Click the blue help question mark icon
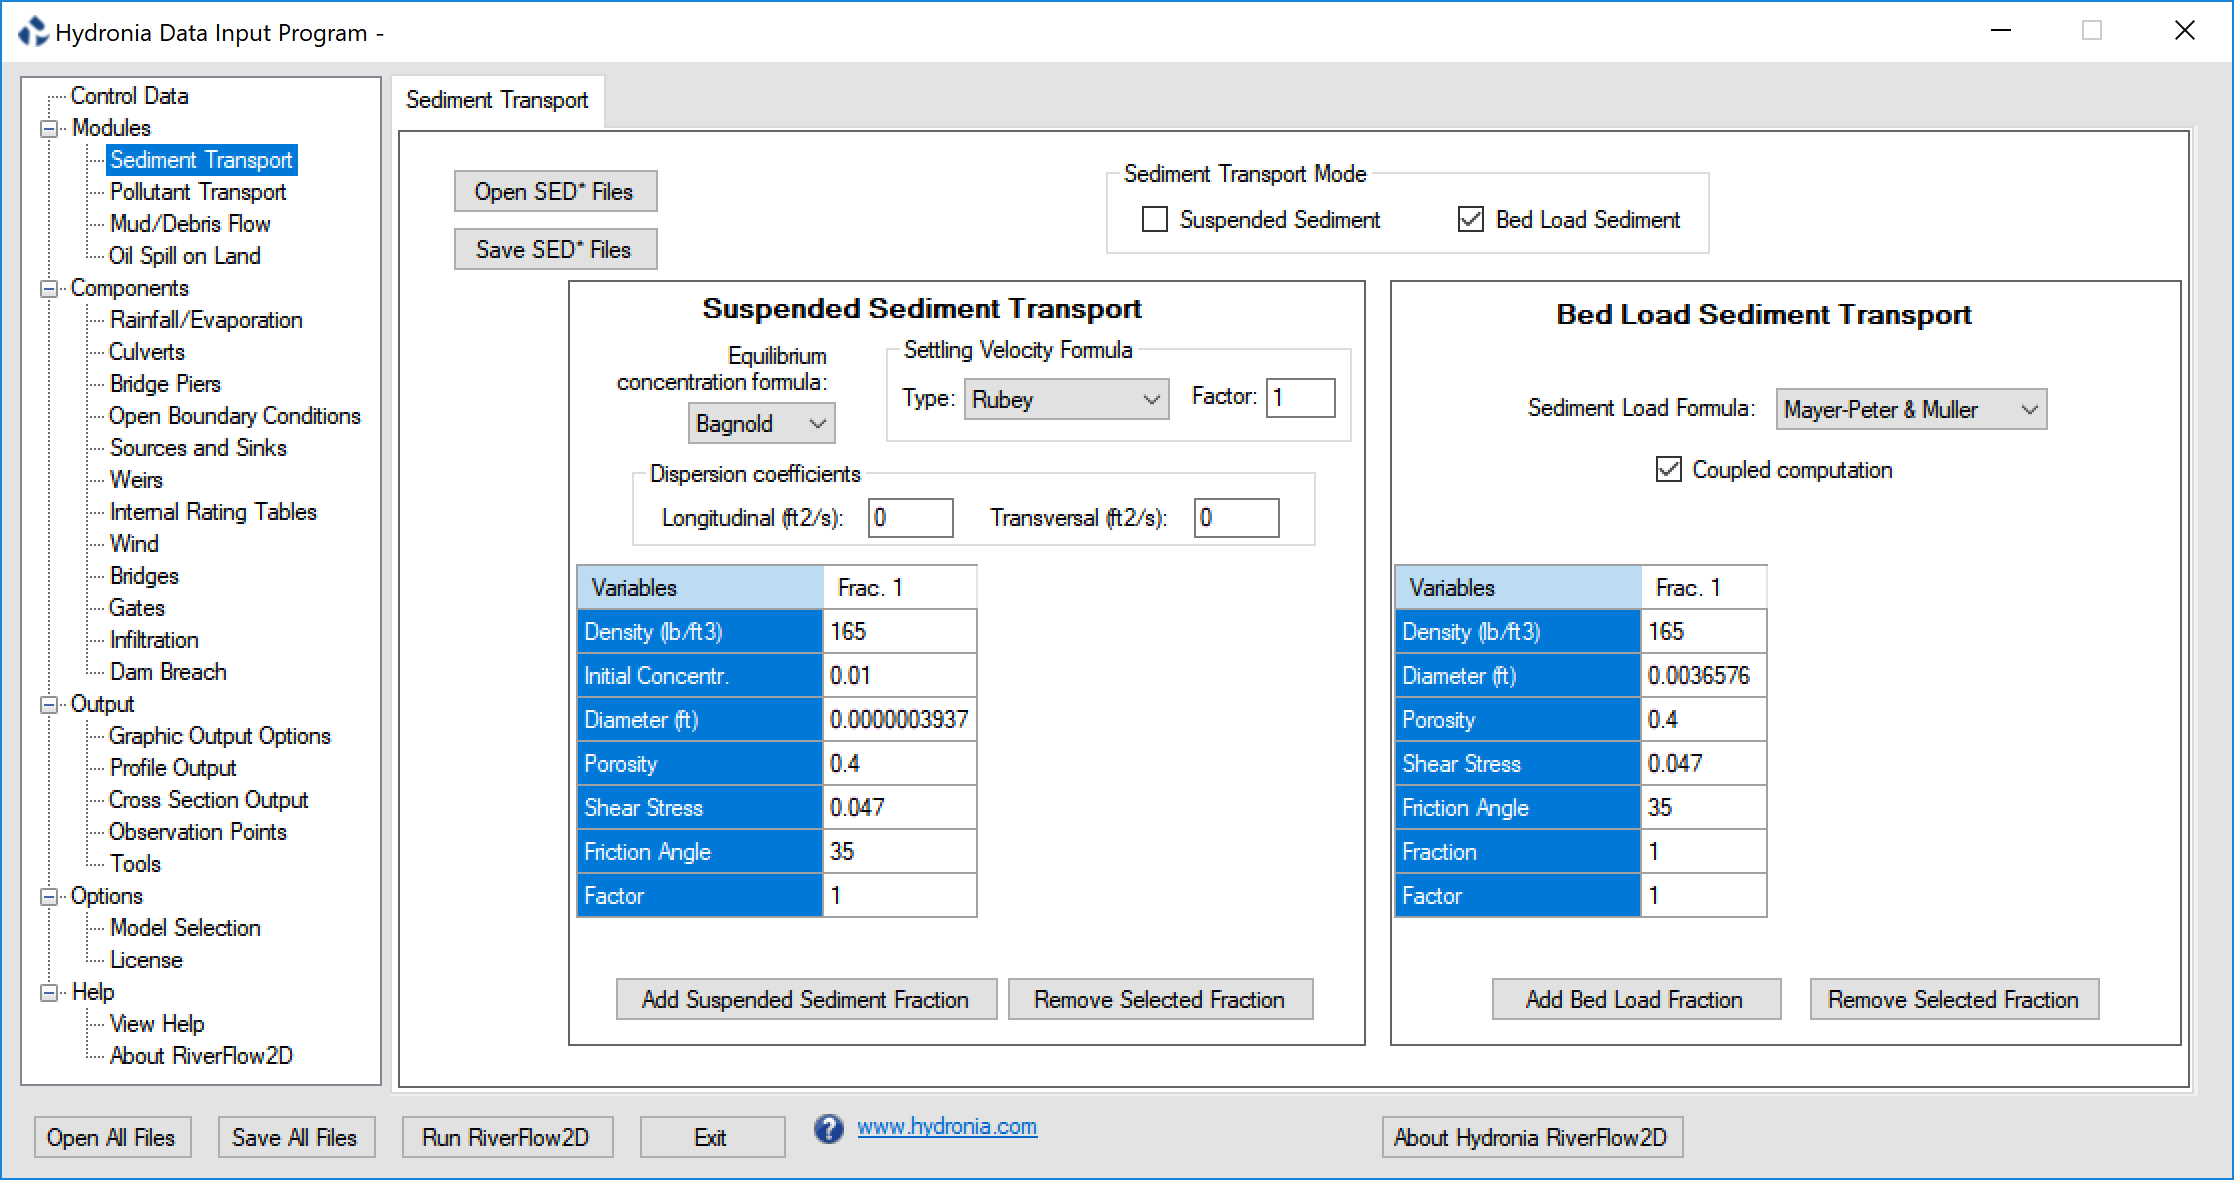2234x1180 pixels. (x=828, y=1128)
